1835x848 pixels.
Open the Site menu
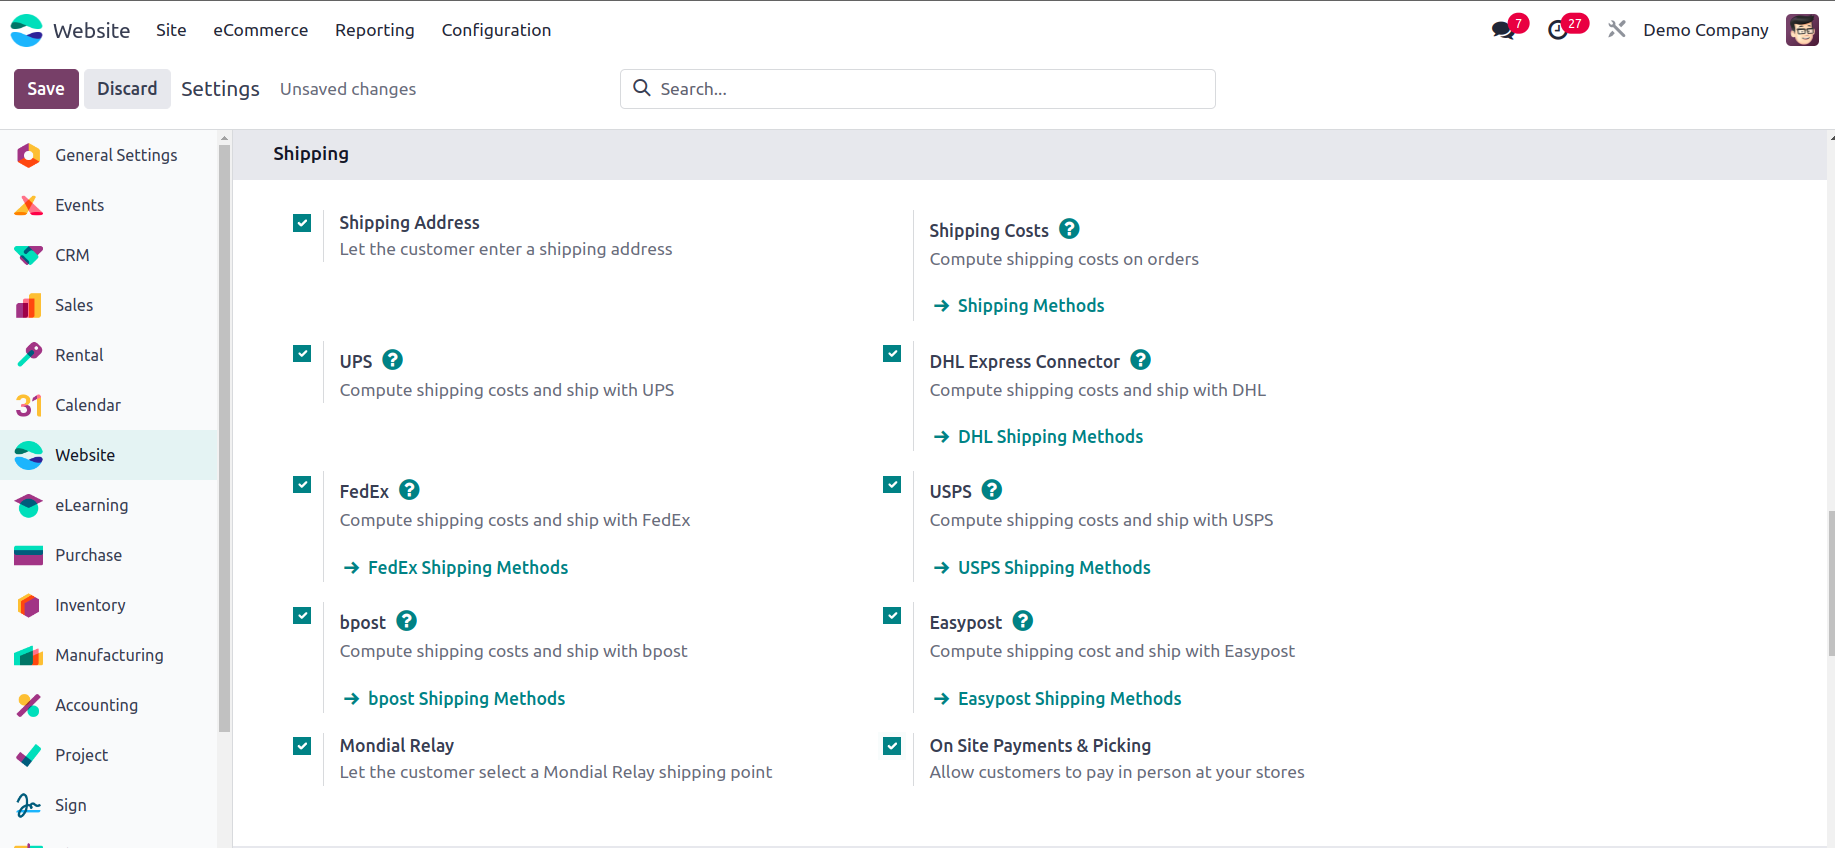pyautogui.click(x=171, y=30)
